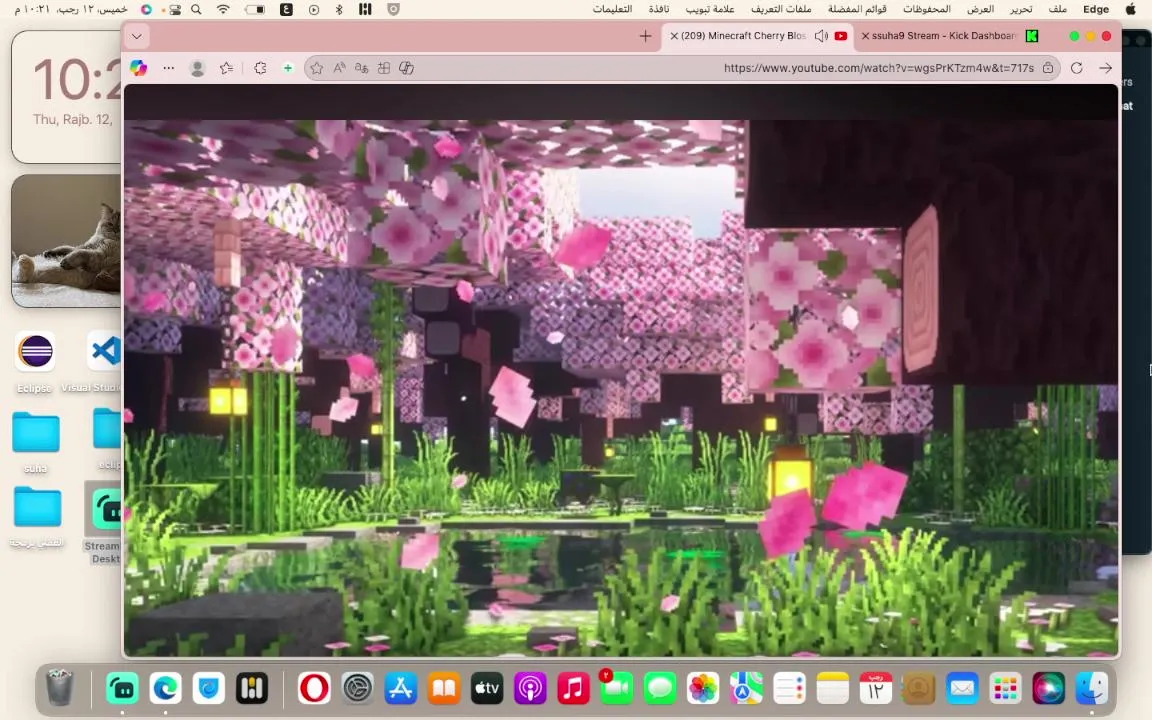1152x720 pixels.
Task: Open Trash in the Dock
Action: pyautogui.click(x=60, y=688)
